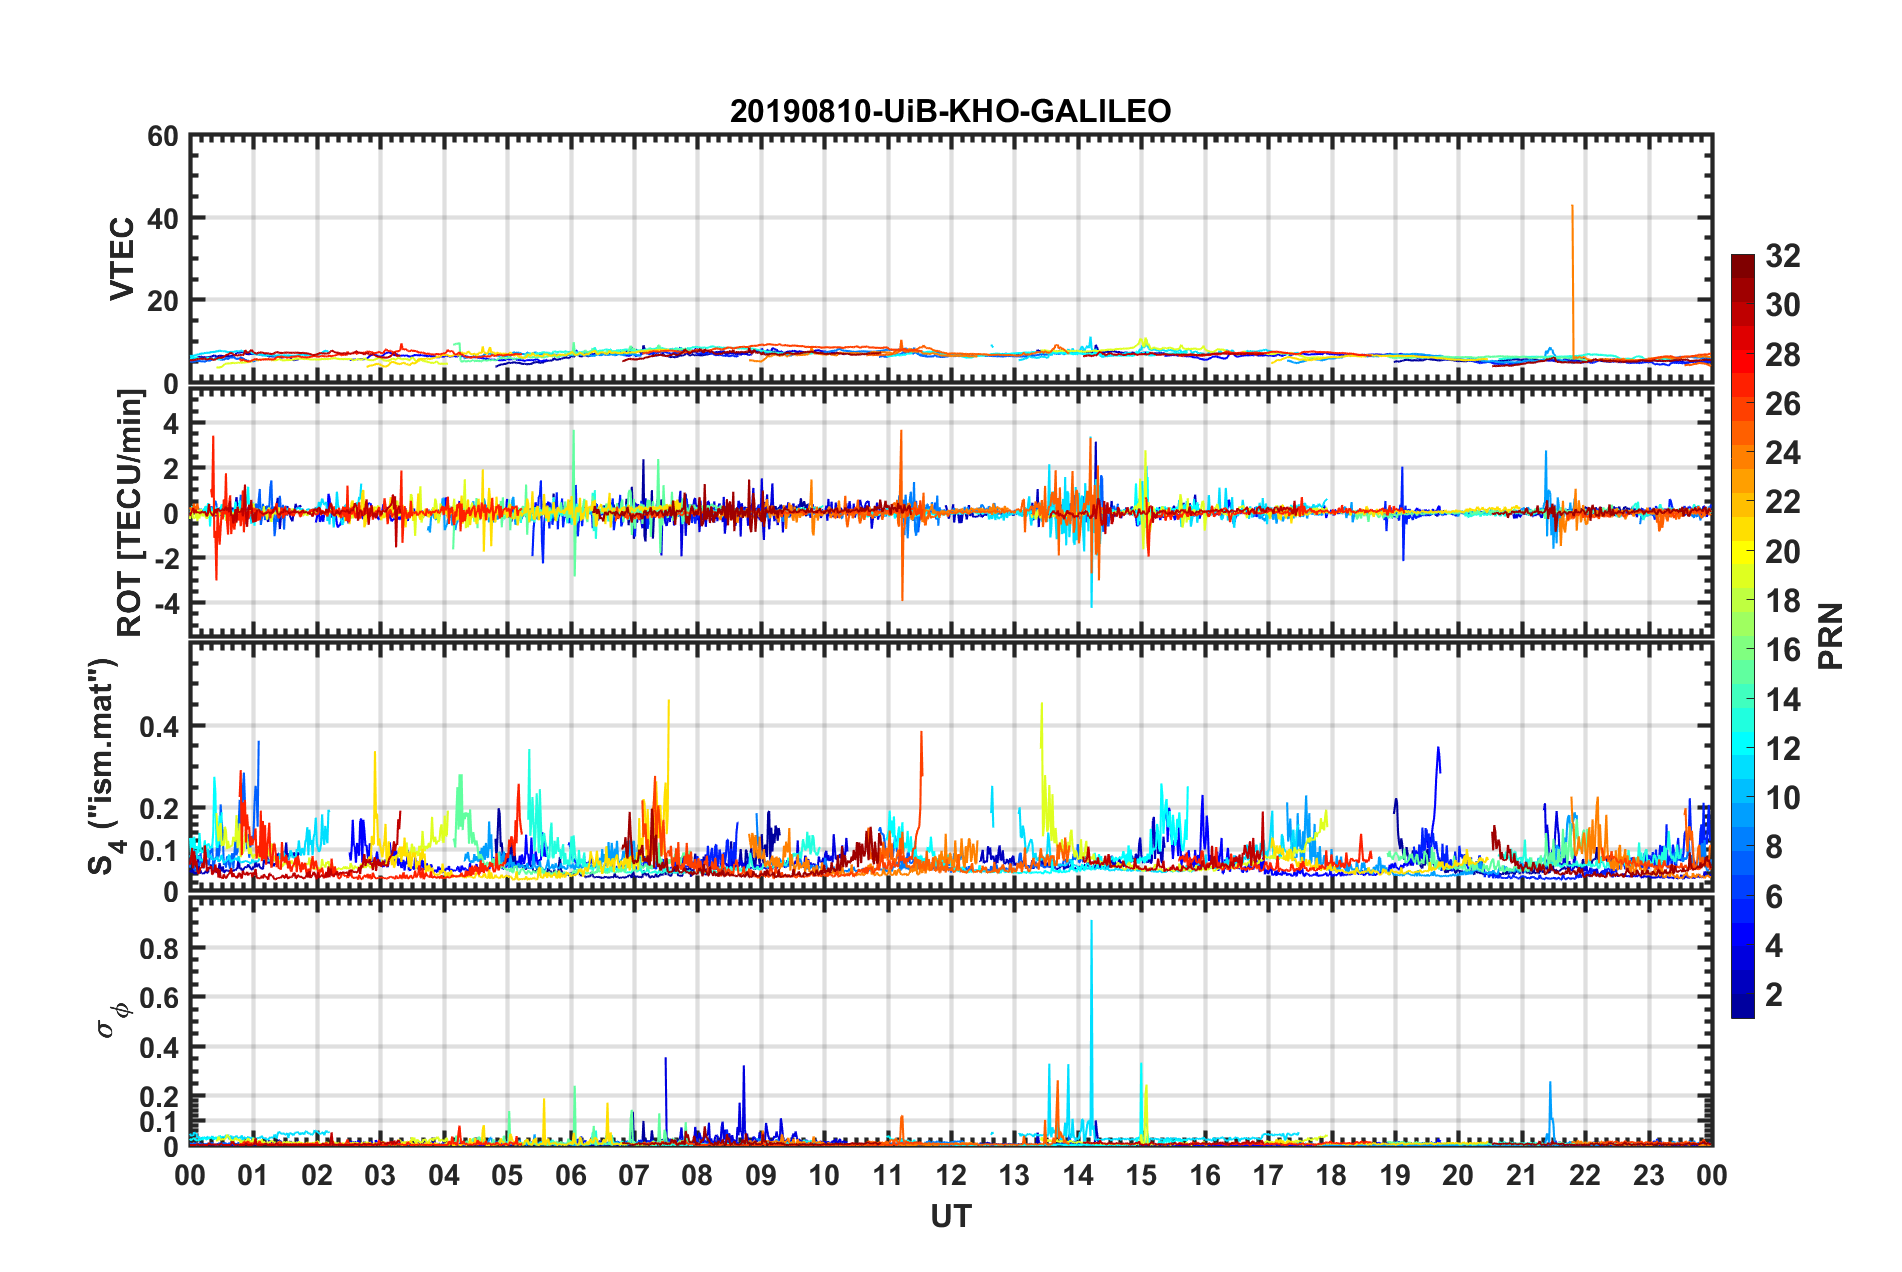Click the 0.8 tick on the sigma-phi axis

pos(159,948)
